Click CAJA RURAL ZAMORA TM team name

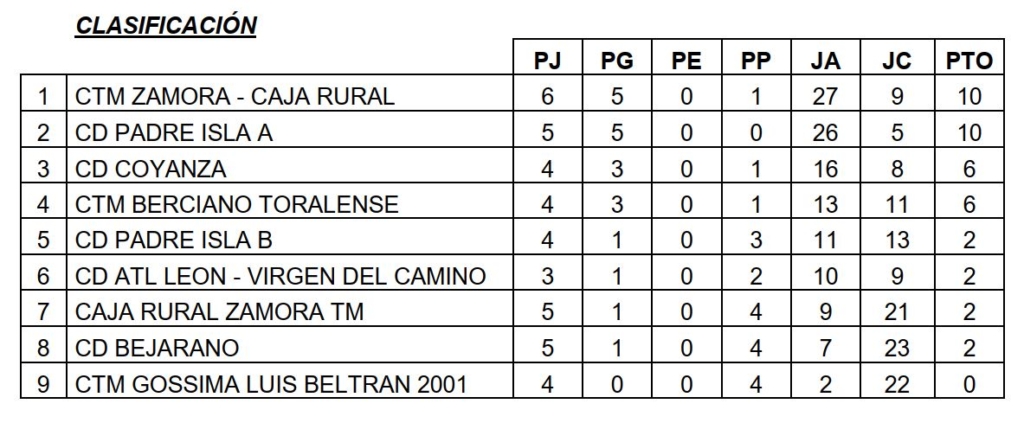pyautogui.click(x=220, y=313)
